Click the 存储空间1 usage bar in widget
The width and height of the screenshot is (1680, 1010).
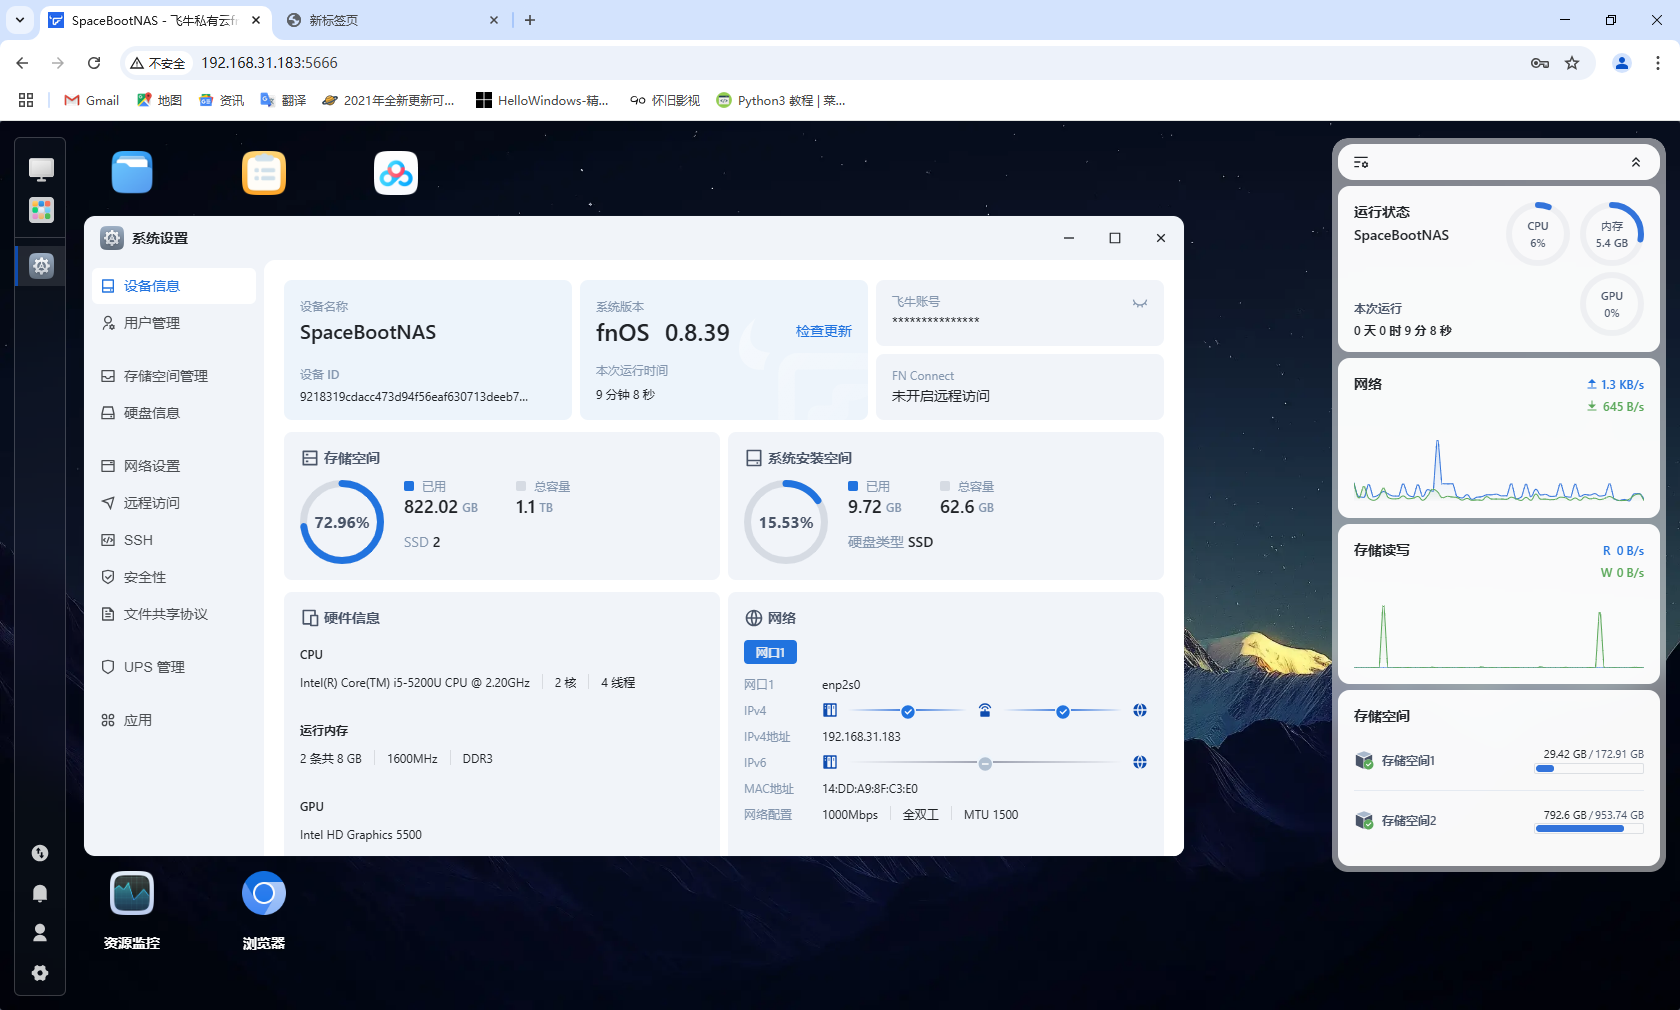(1590, 769)
